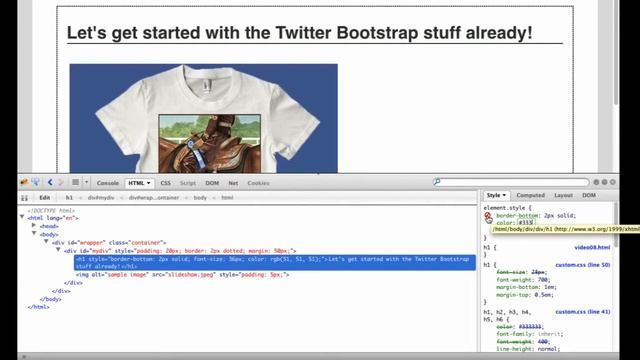The image size is (640, 360).
Task: Collapse the div id mydiv node
Action: tap(58, 250)
